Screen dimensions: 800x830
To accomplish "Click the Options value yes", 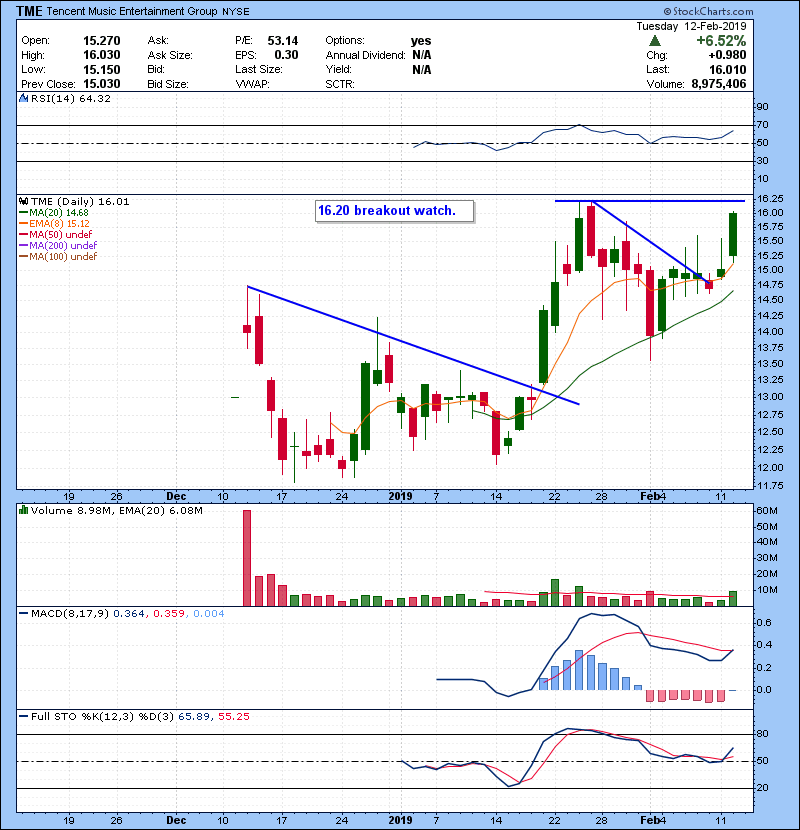I will pos(421,41).
